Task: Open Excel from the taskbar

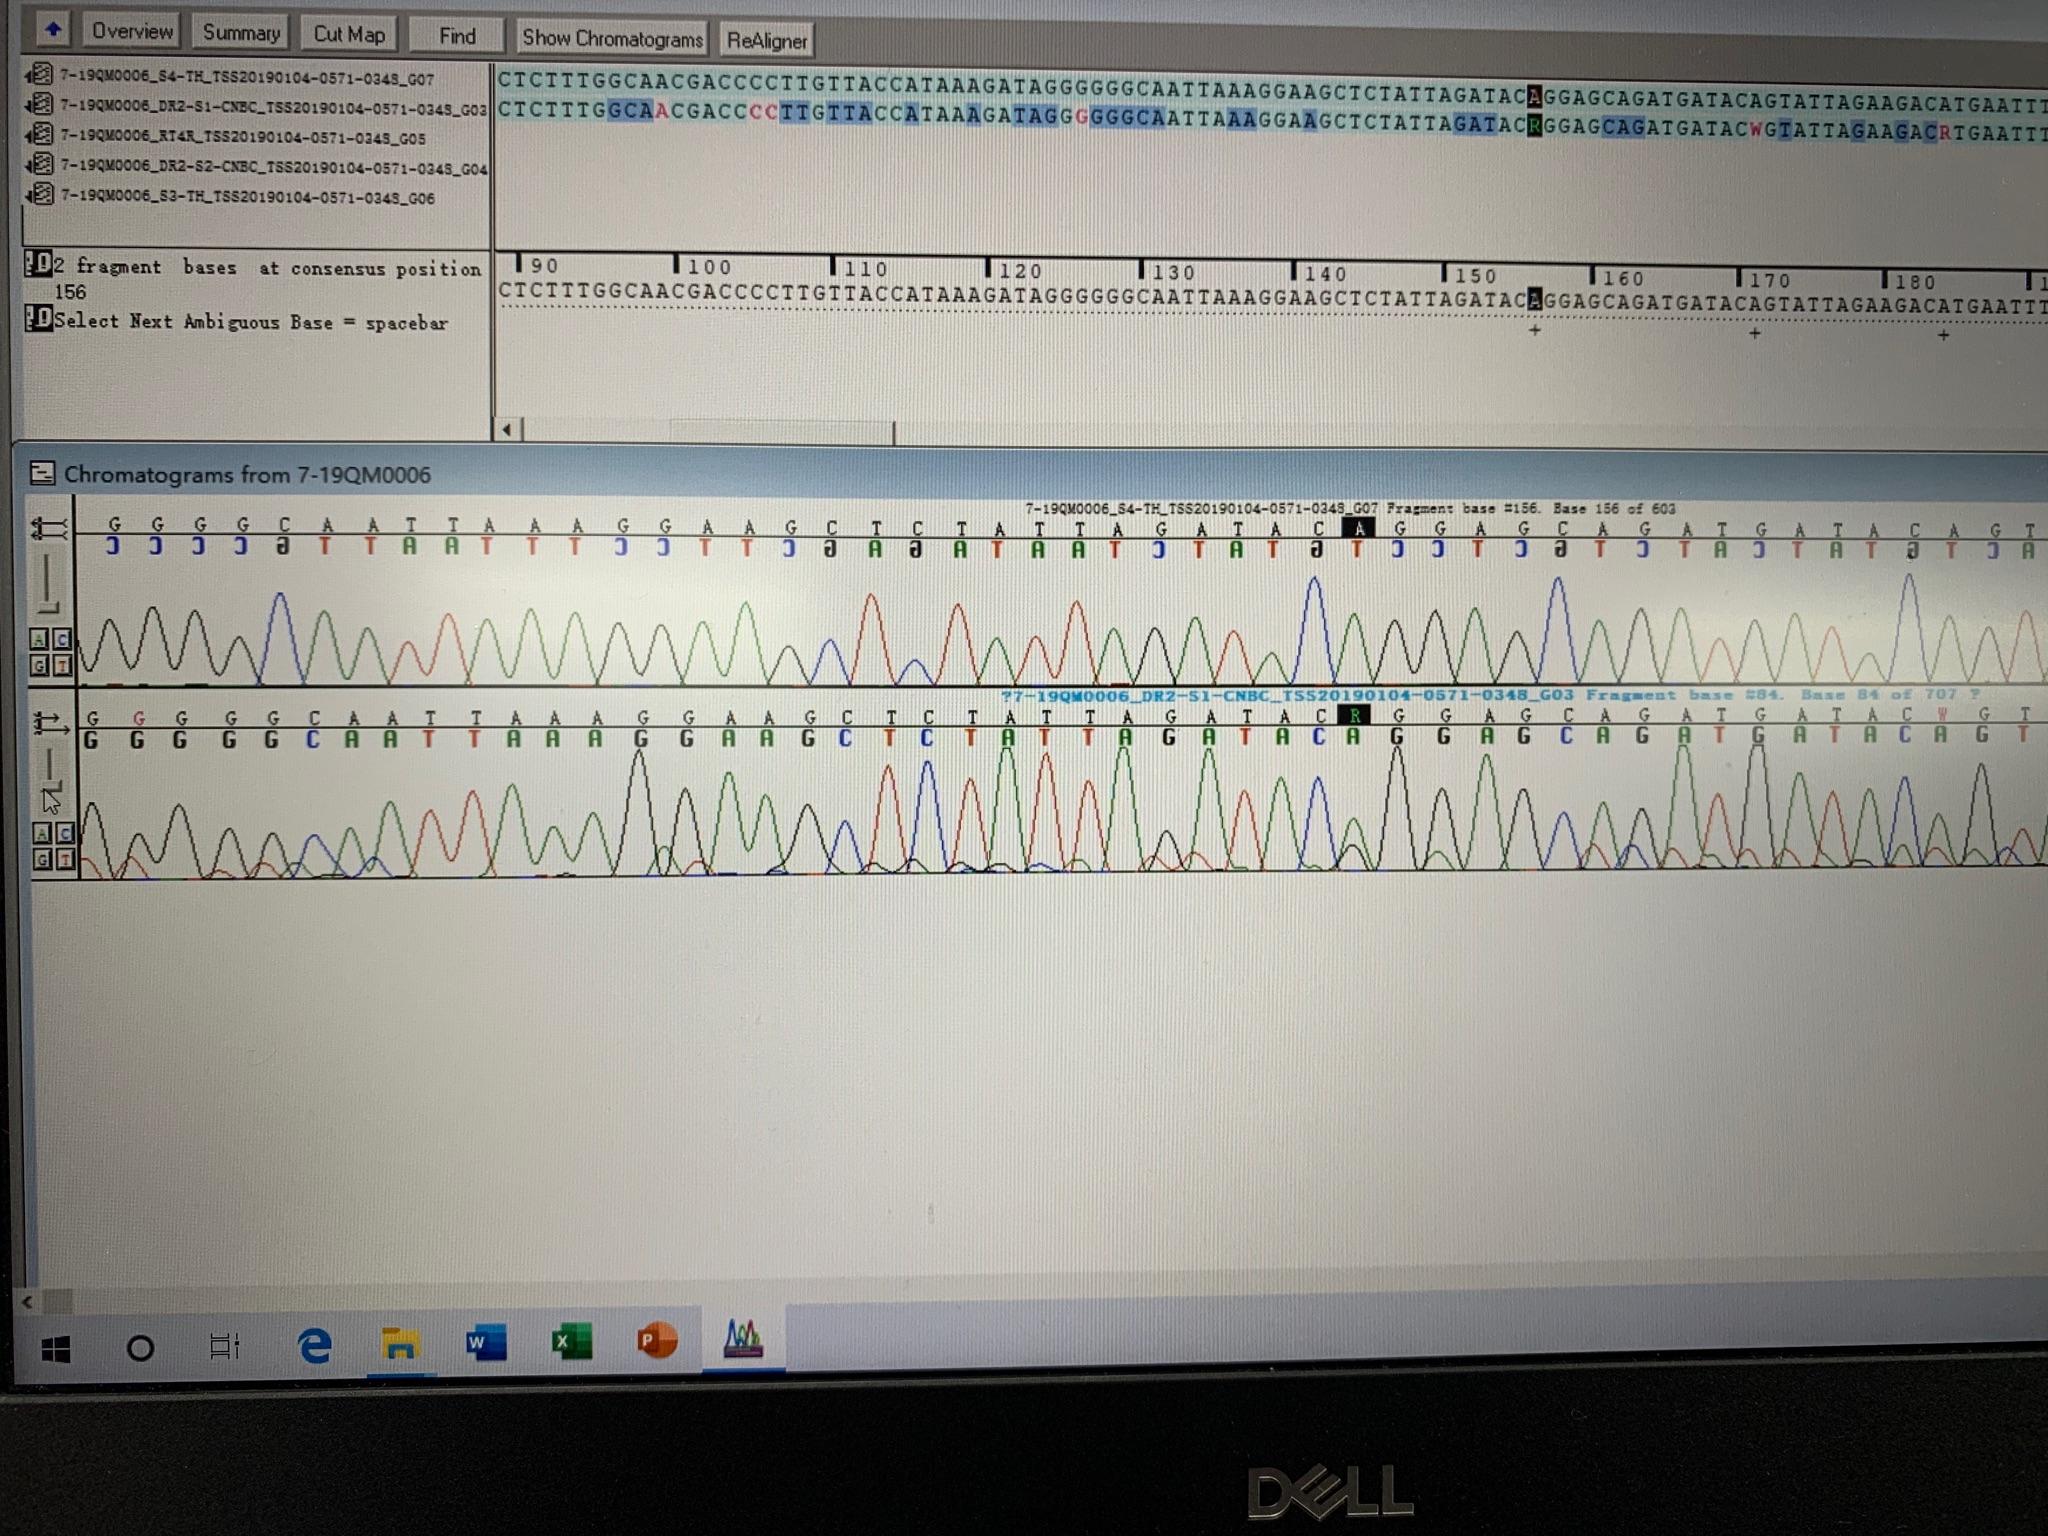Action: pyautogui.click(x=571, y=1342)
